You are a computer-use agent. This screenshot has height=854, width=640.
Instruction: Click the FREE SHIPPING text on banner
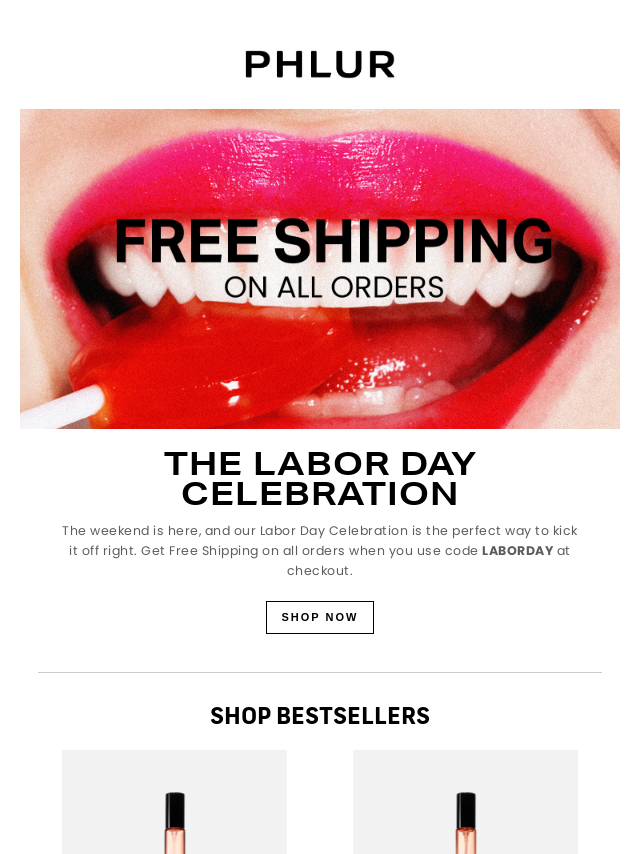coord(333,241)
